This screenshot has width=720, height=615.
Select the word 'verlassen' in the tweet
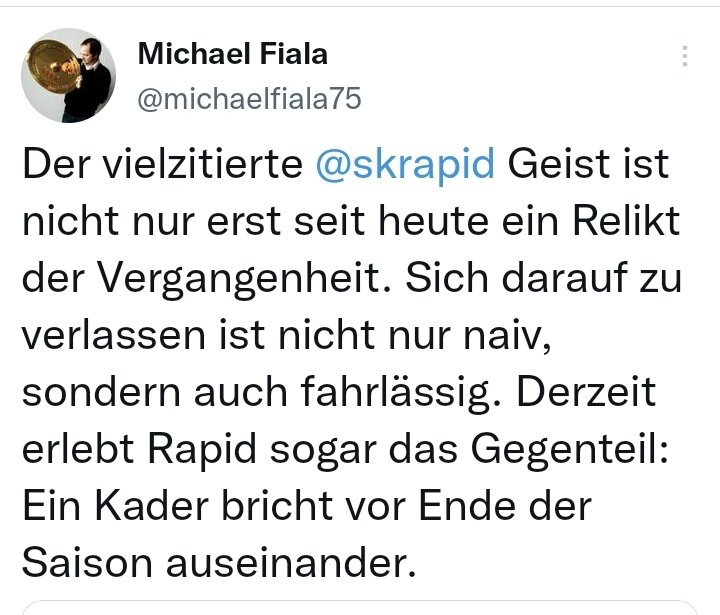click(x=113, y=335)
